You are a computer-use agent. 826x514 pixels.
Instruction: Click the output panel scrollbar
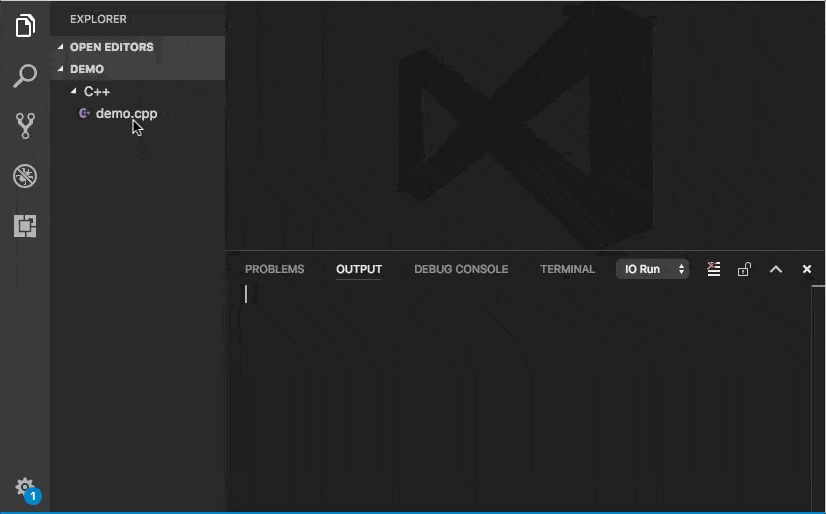(818, 398)
